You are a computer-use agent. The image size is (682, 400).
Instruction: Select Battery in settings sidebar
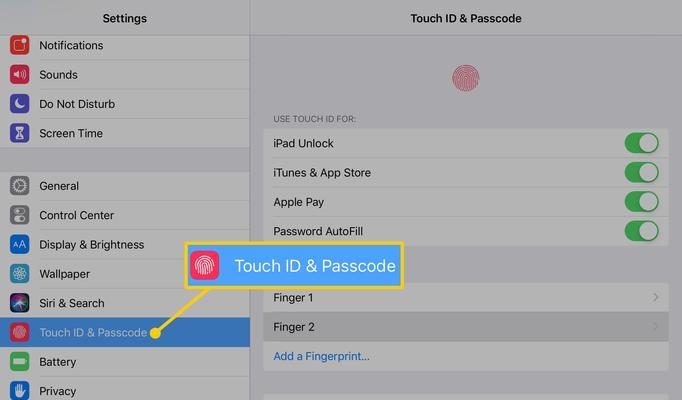(x=125, y=362)
